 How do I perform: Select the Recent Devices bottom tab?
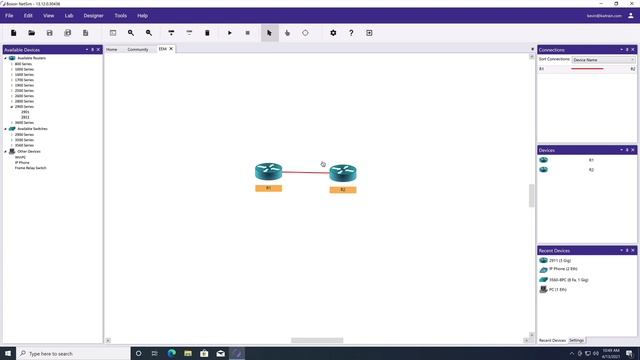[x=552, y=340]
